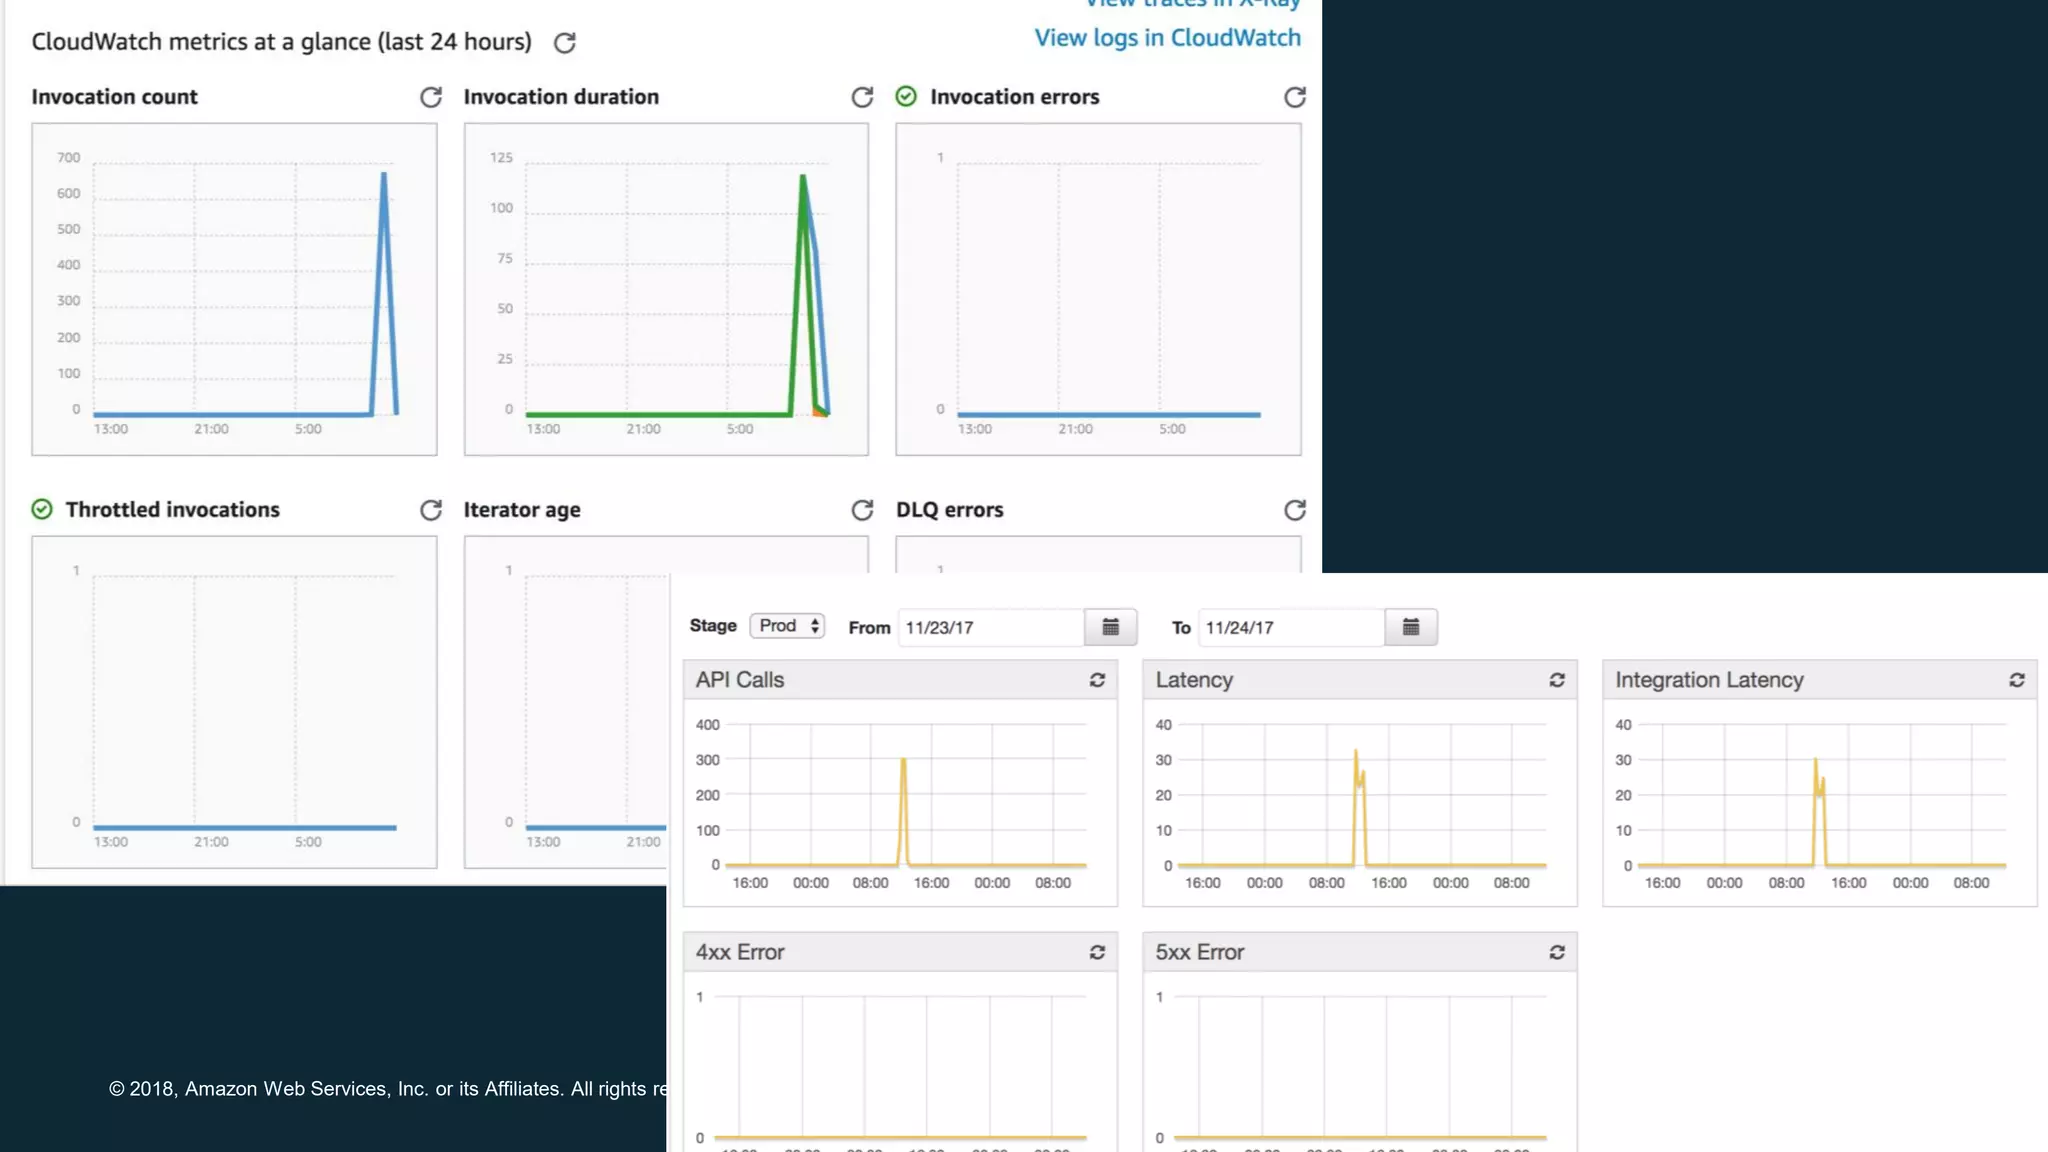This screenshot has height=1152, width=2048.
Task: Refresh the 4xx Error panel
Action: (x=1097, y=952)
